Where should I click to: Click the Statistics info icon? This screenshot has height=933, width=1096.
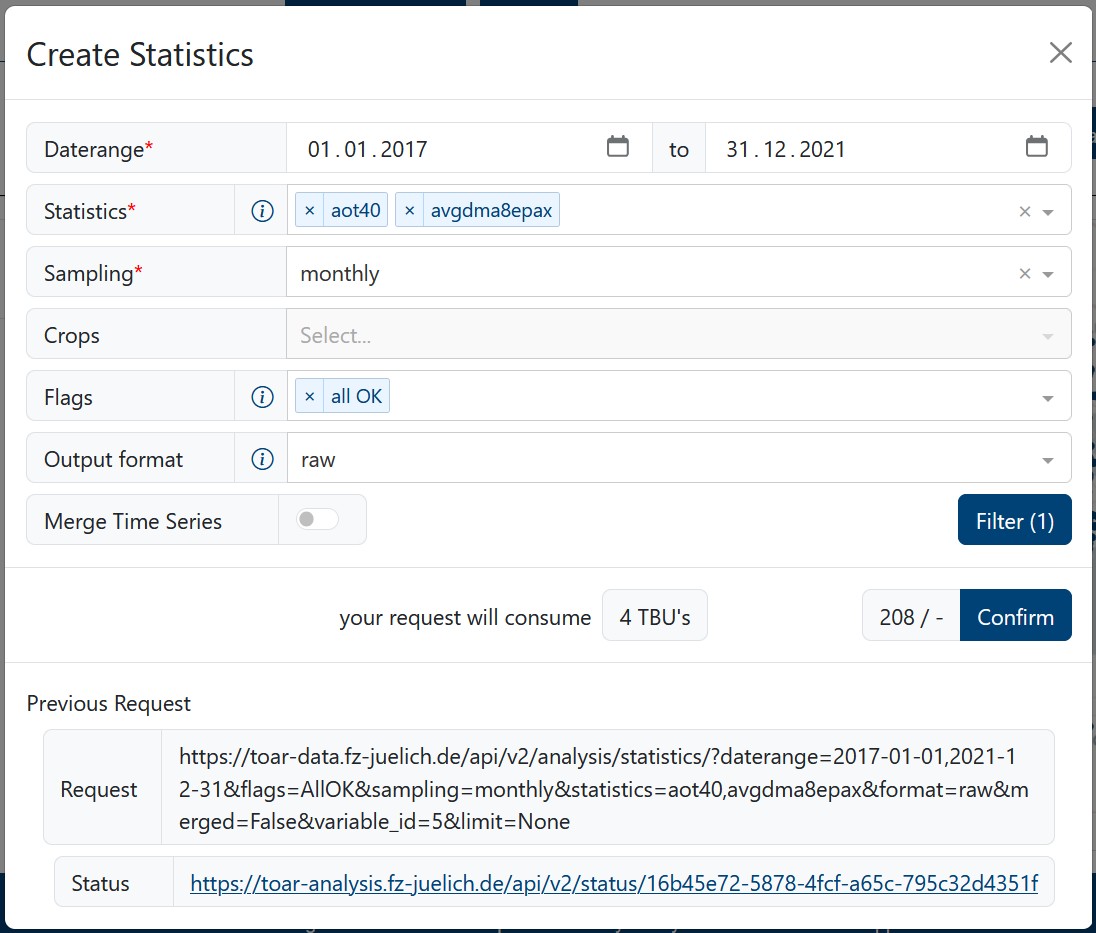coord(262,211)
